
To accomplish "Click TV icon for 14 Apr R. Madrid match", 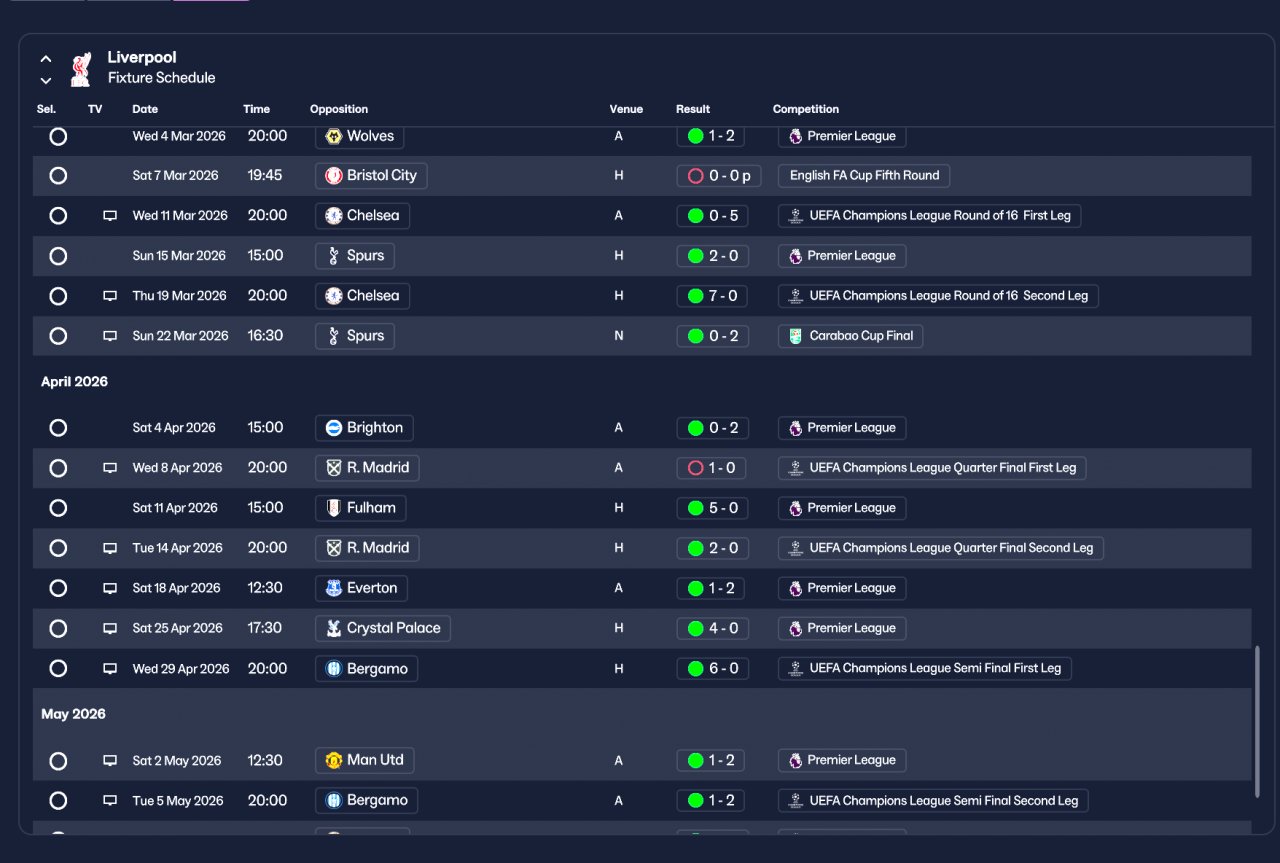I will click(x=110, y=548).
